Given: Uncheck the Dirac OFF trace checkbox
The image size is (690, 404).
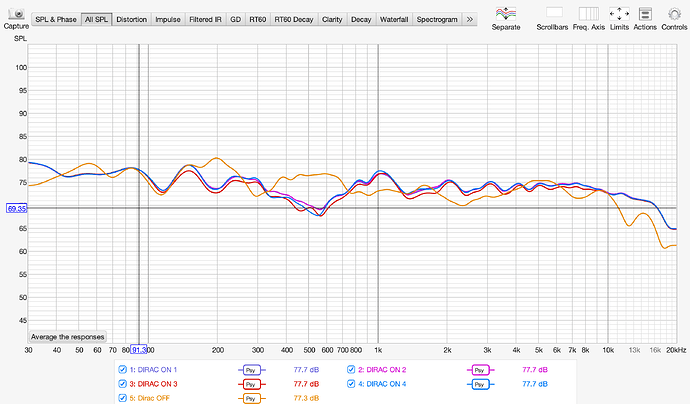Looking at the screenshot, I should [x=122, y=398].
